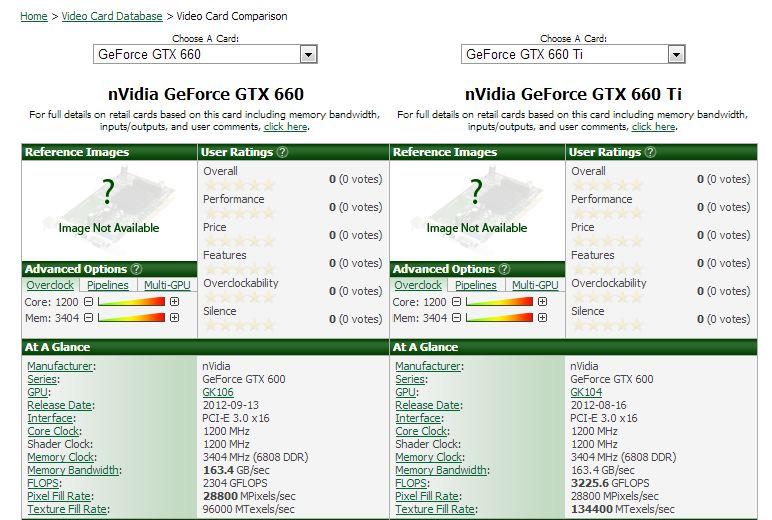Select the '134400 MTexels/sec' value
The width and height of the screenshot is (772, 520).
coord(622,509)
